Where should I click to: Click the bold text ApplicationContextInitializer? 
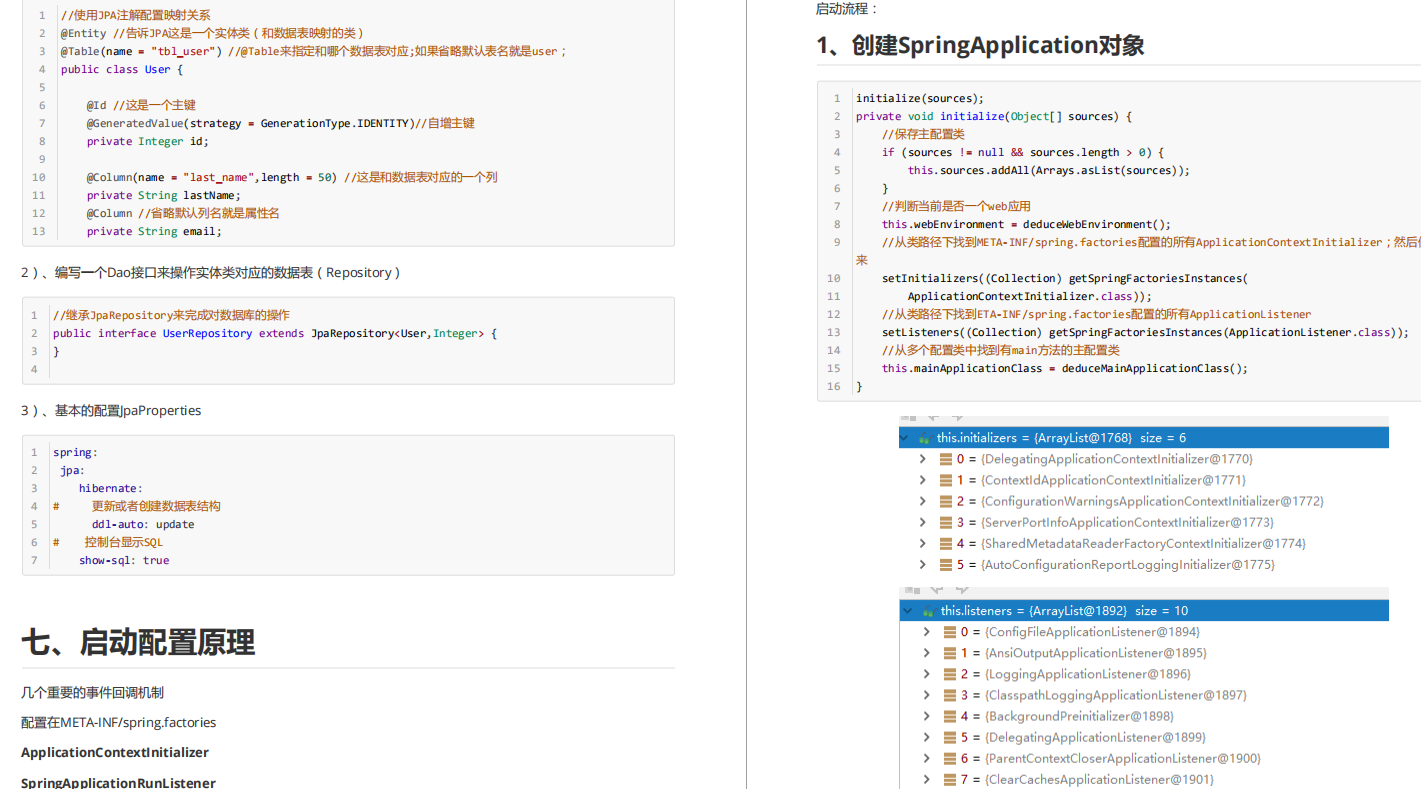tap(115, 752)
